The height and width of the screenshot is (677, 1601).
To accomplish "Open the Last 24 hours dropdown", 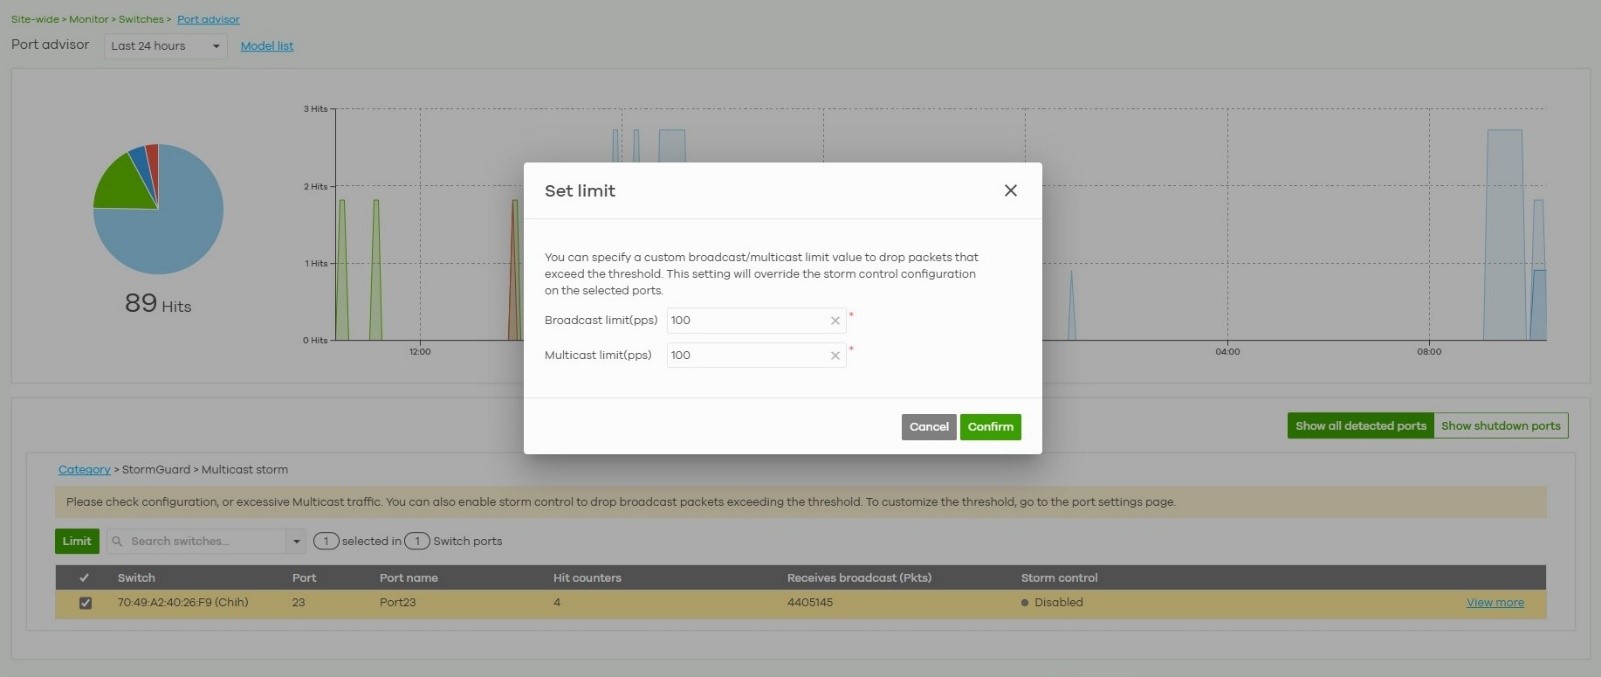I will [x=166, y=46].
